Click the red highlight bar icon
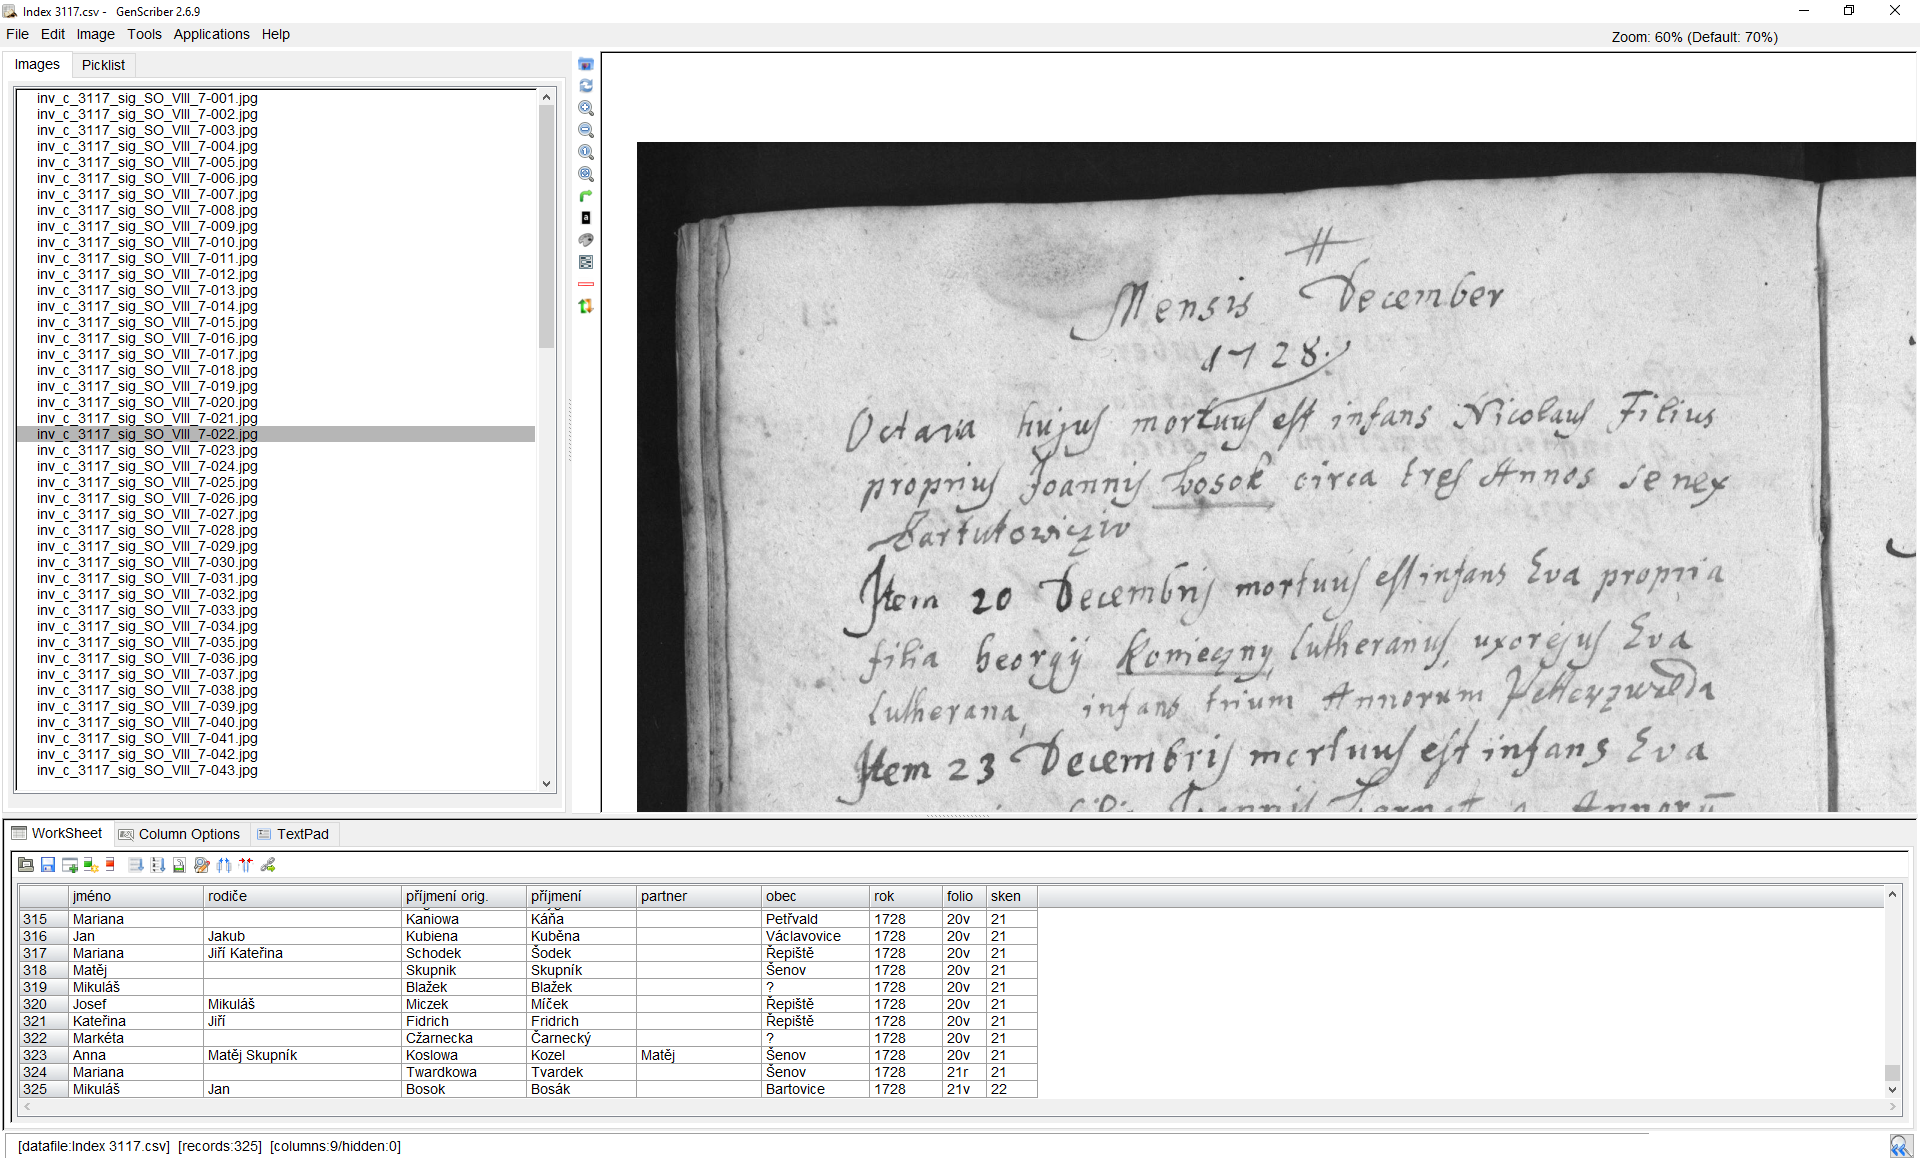Screen dimensions: 1920x1160 (x=586, y=284)
